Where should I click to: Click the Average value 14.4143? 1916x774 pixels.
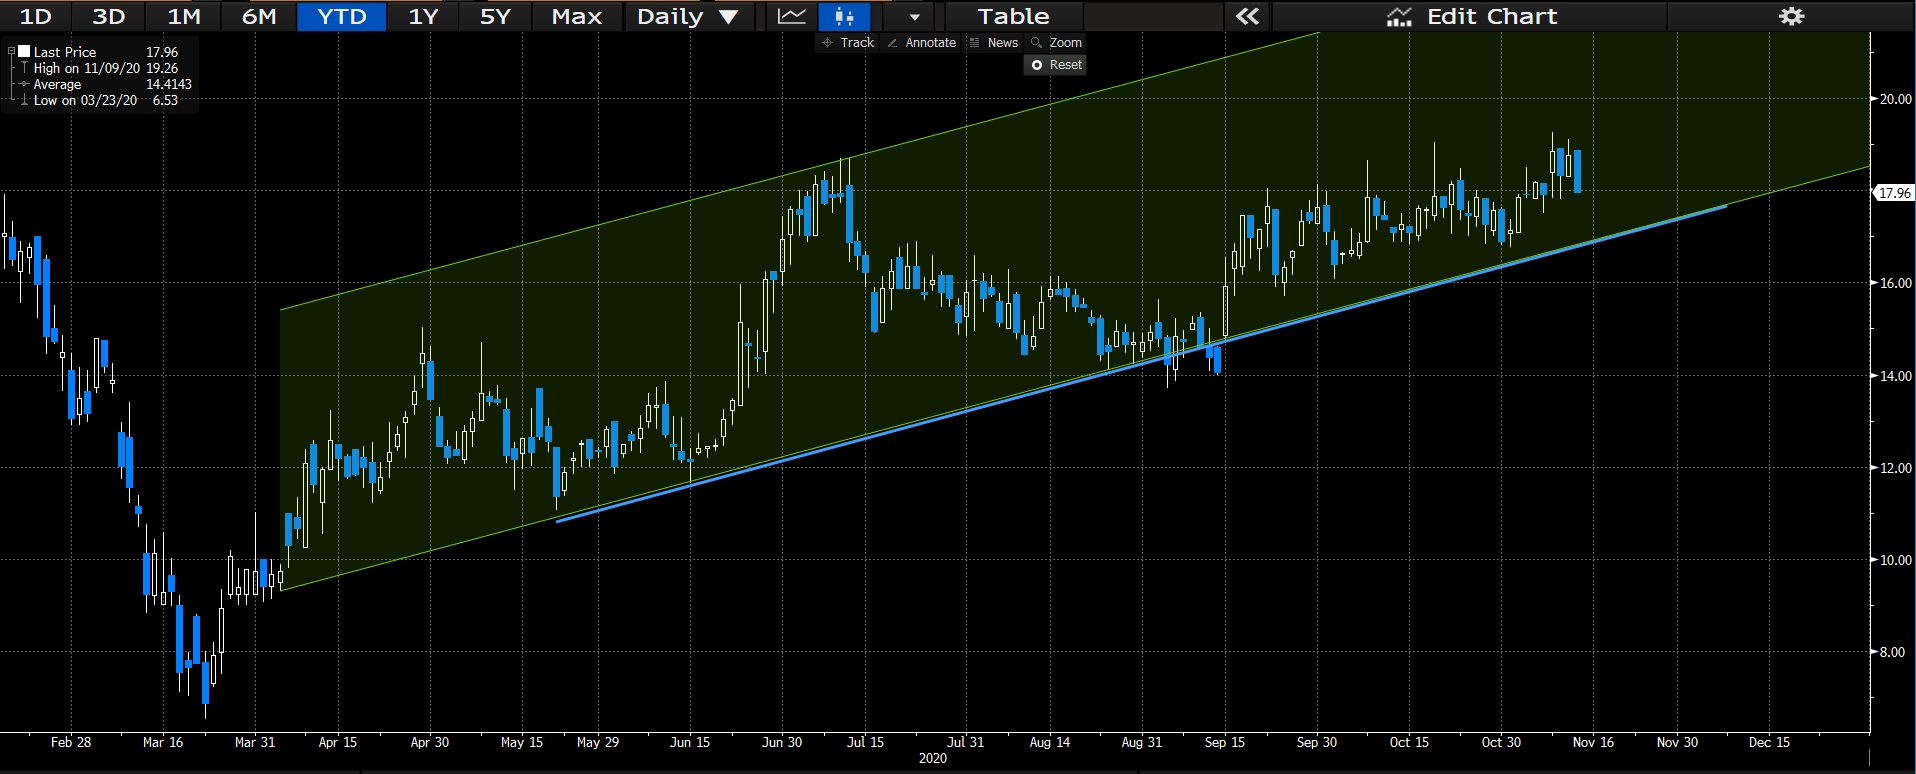169,84
